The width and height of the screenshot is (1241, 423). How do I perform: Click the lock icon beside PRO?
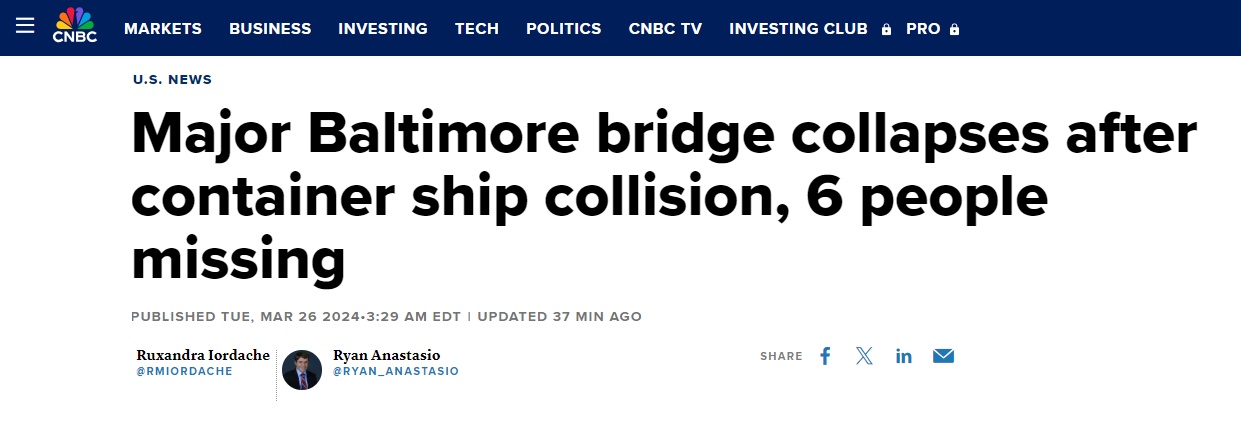[955, 30]
